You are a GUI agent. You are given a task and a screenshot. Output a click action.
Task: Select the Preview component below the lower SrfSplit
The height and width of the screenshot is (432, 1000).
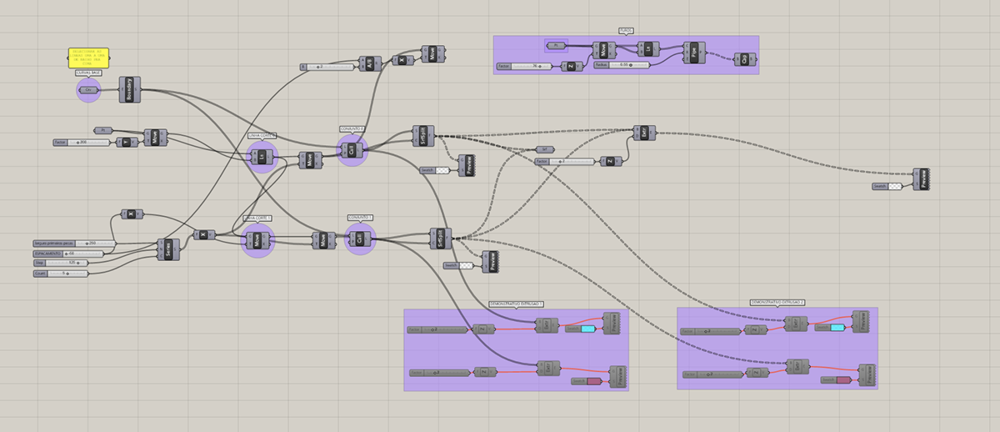click(x=490, y=262)
